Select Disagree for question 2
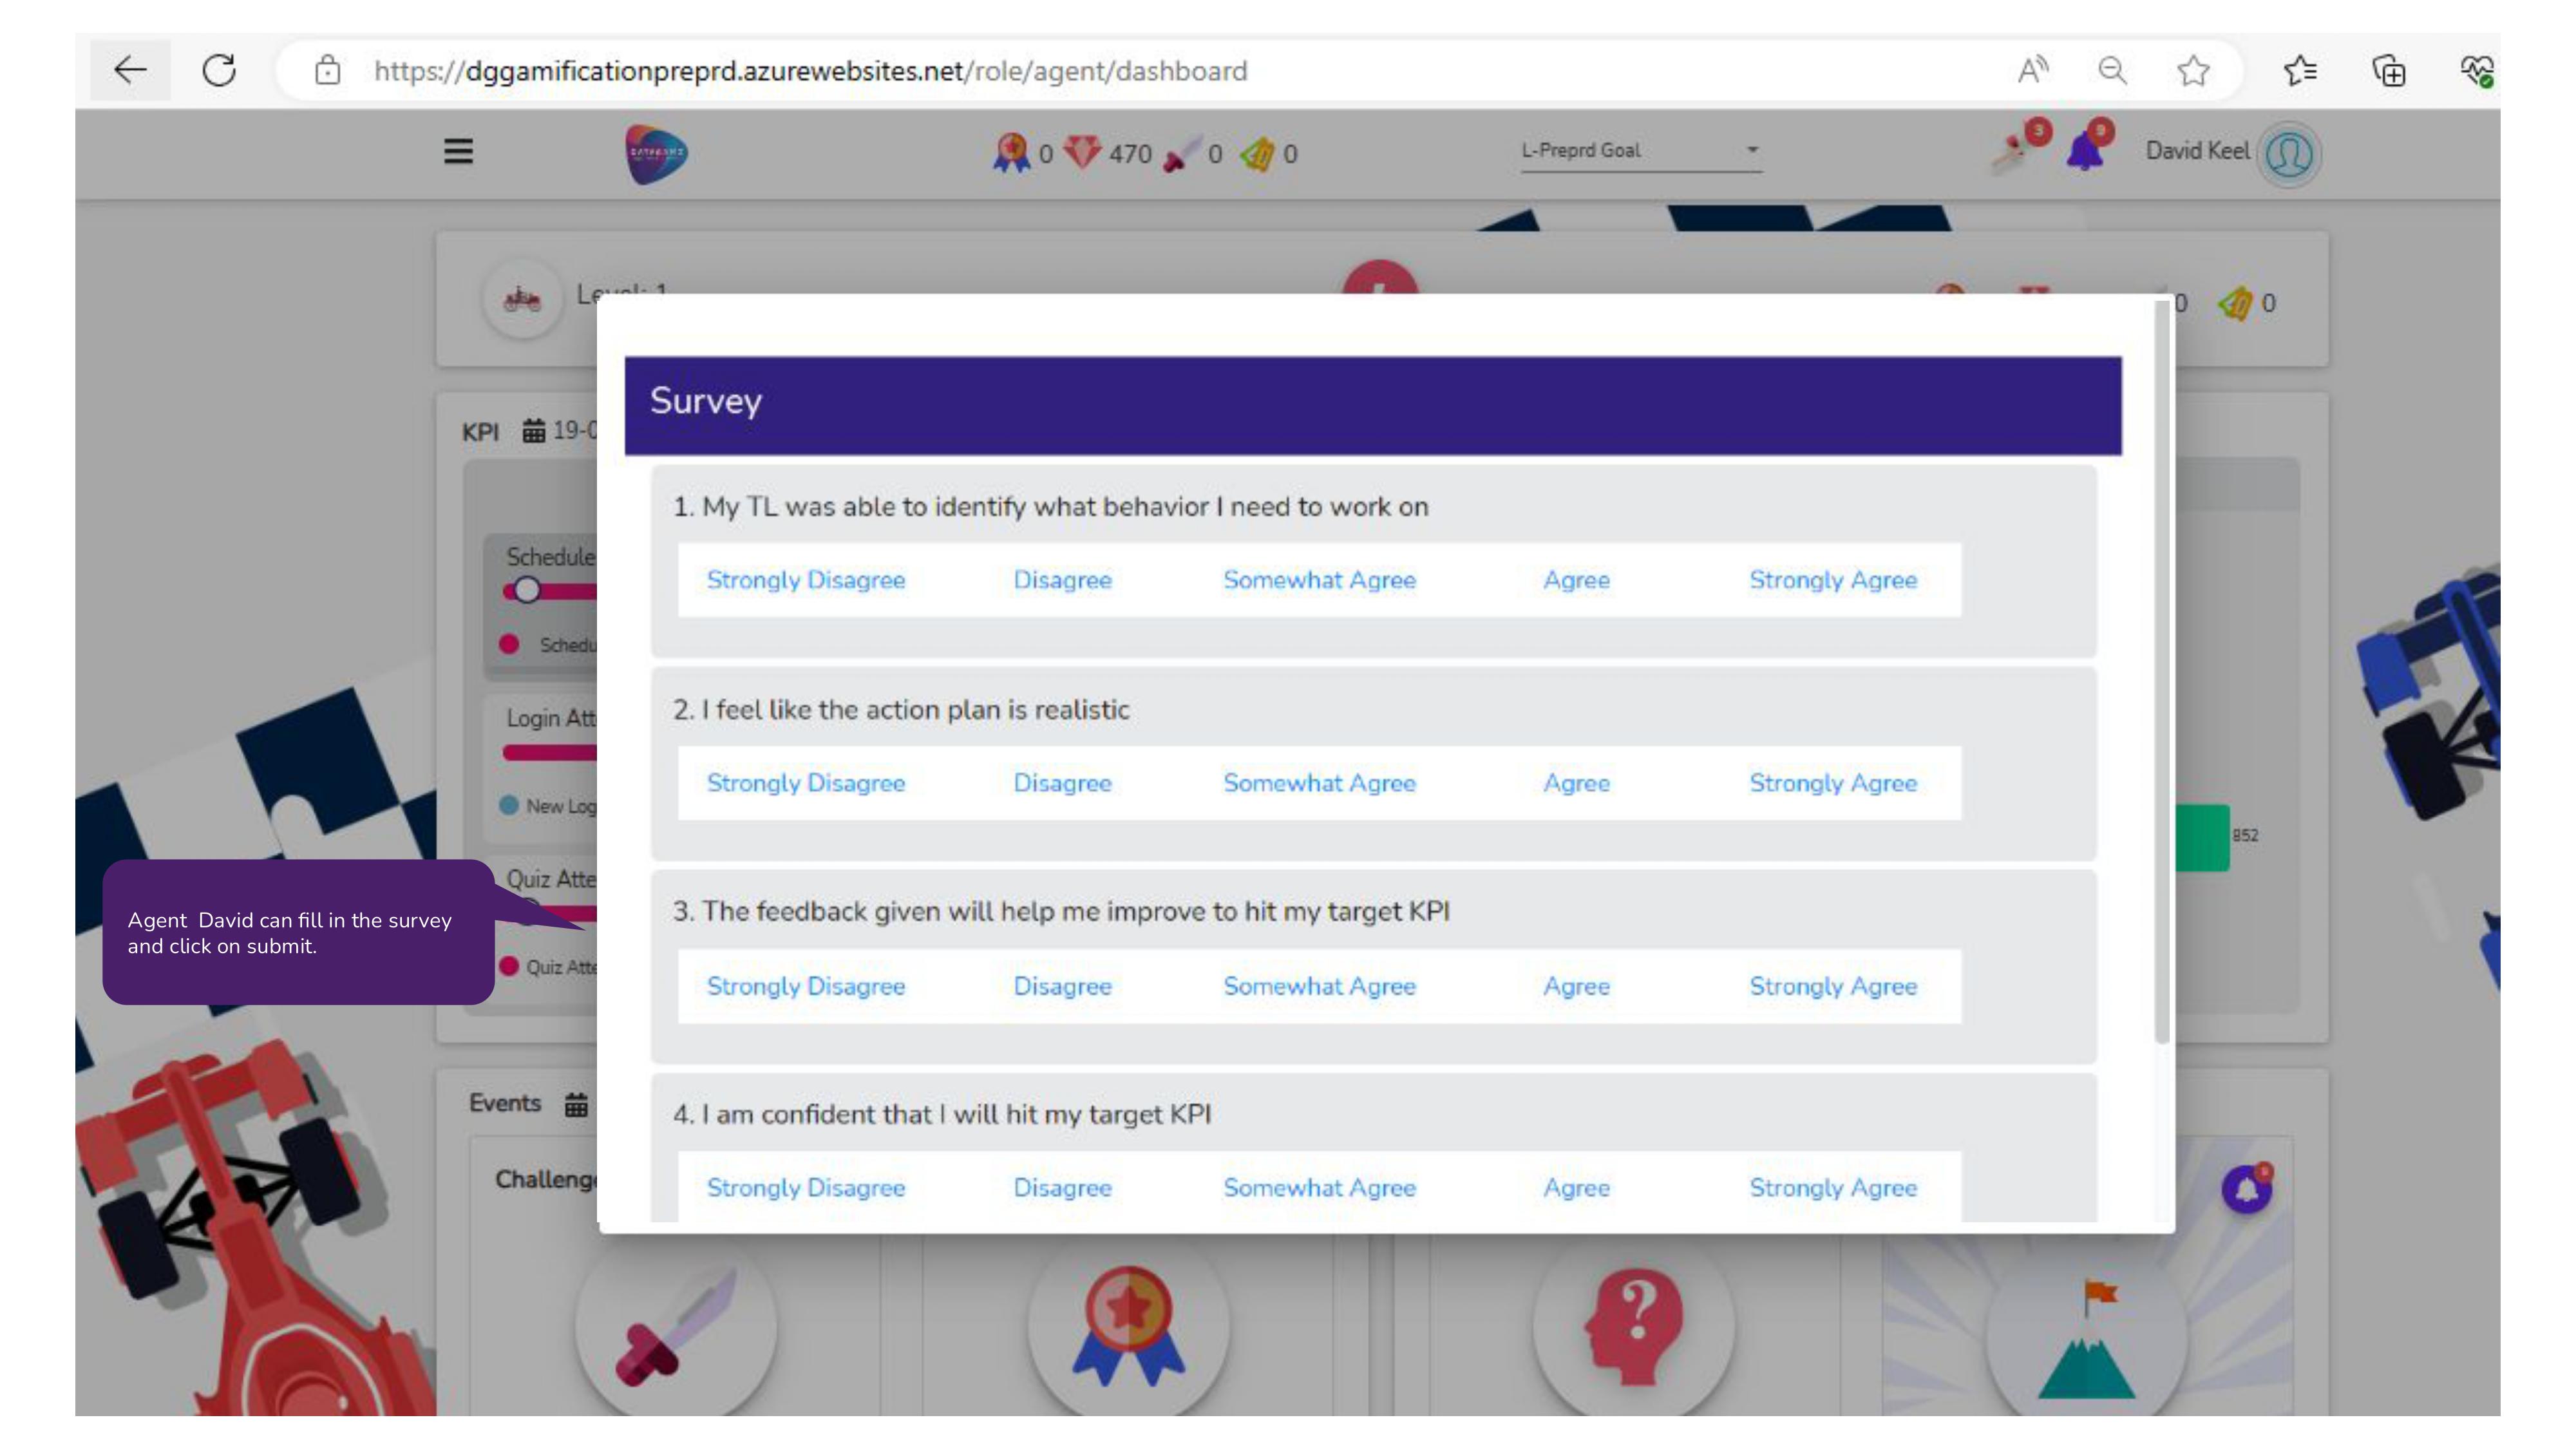 pos(1062,783)
